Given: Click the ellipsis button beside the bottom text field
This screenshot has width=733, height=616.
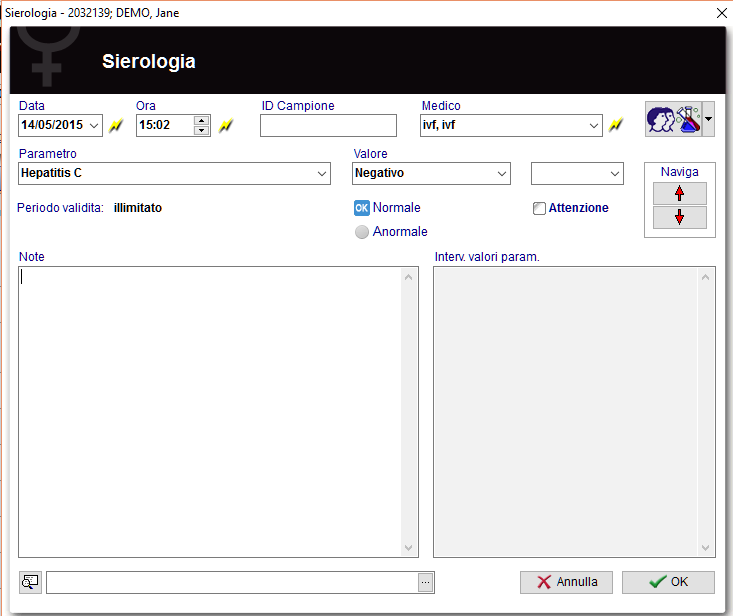Looking at the screenshot, I should pyautogui.click(x=425, y=582).
